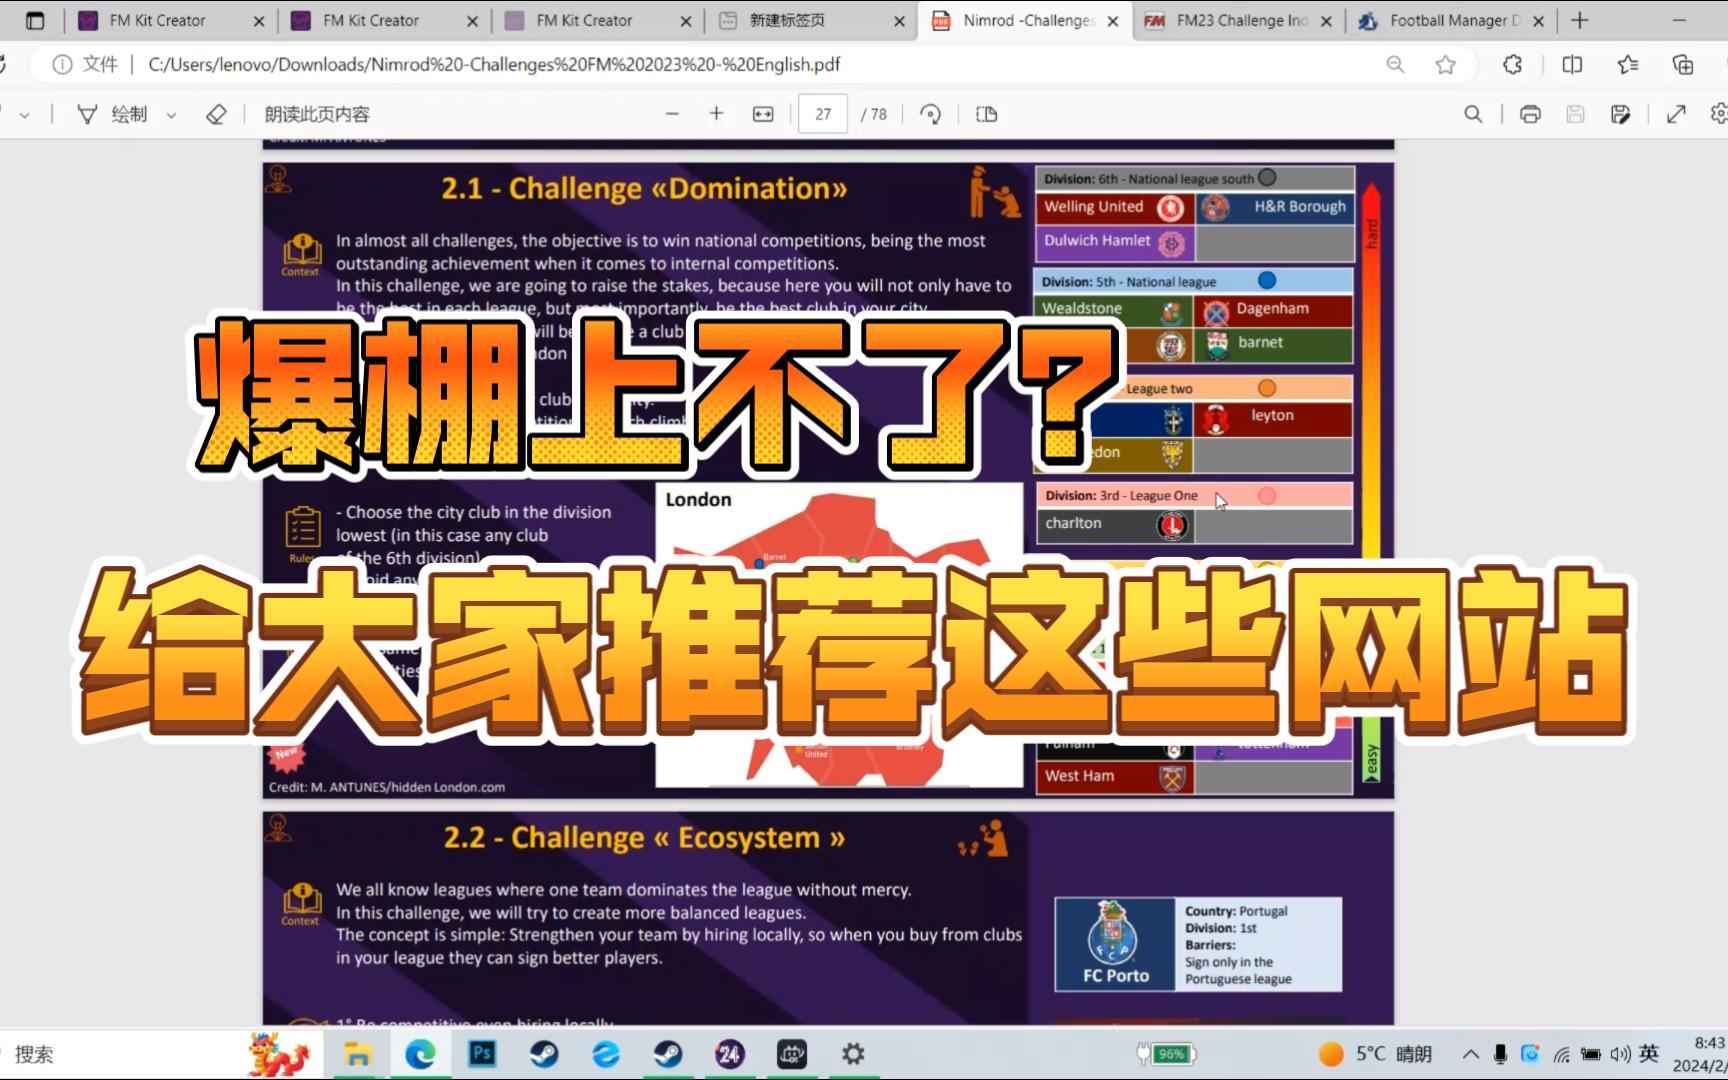Click the zoom magnifier in the address bar
This screenshot has height=1080, width=1728.
[x=1395, y=65]
